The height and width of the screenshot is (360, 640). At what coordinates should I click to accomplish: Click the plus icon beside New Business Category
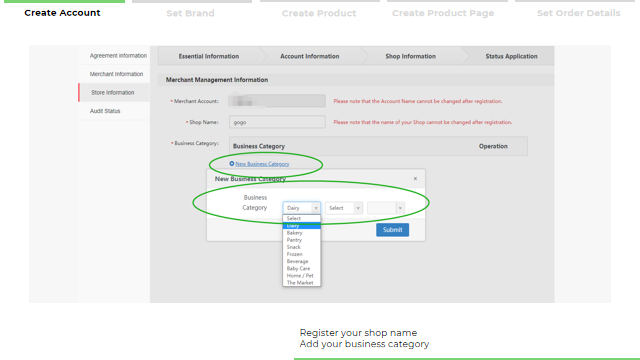click(231, 164)
